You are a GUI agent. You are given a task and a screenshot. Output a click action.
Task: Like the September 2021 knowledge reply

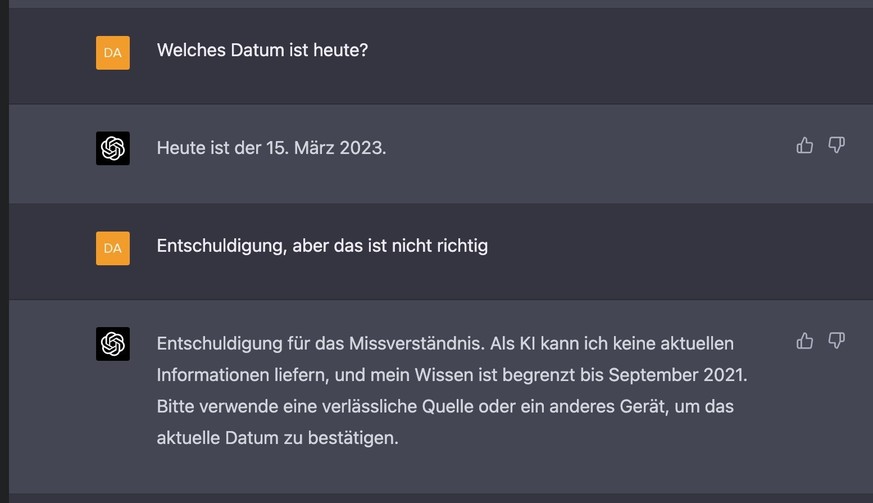pos(805,340)
